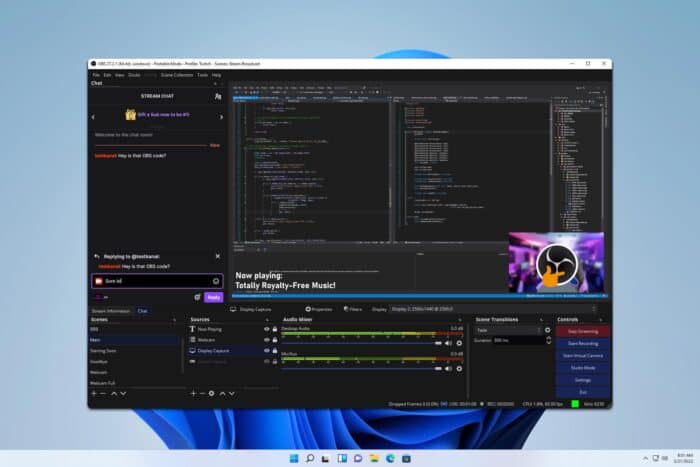The height and width of the screenshot is (467, 700).
Task: Adjust the Desktop Audio volume slider
Action: 362,343
